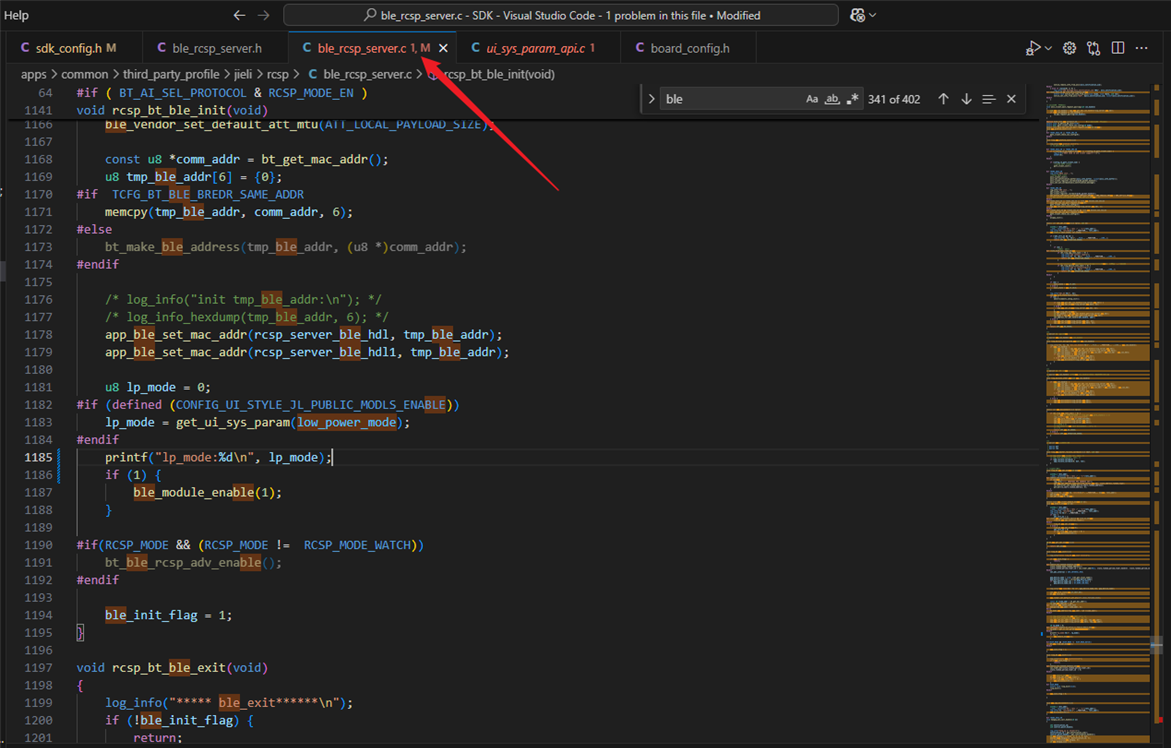The image size is (1171, 748).
Task: Toggle Use Regular Expression in find widget
Action: coord(852,99)
